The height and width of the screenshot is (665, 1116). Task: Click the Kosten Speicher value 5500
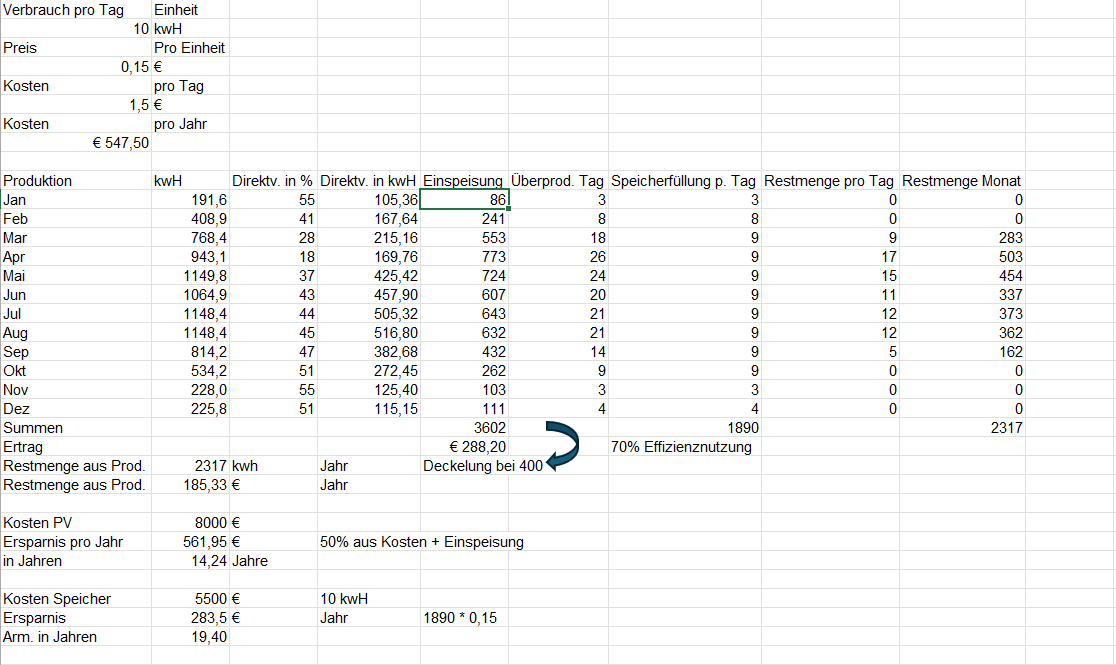coord(190,599)
